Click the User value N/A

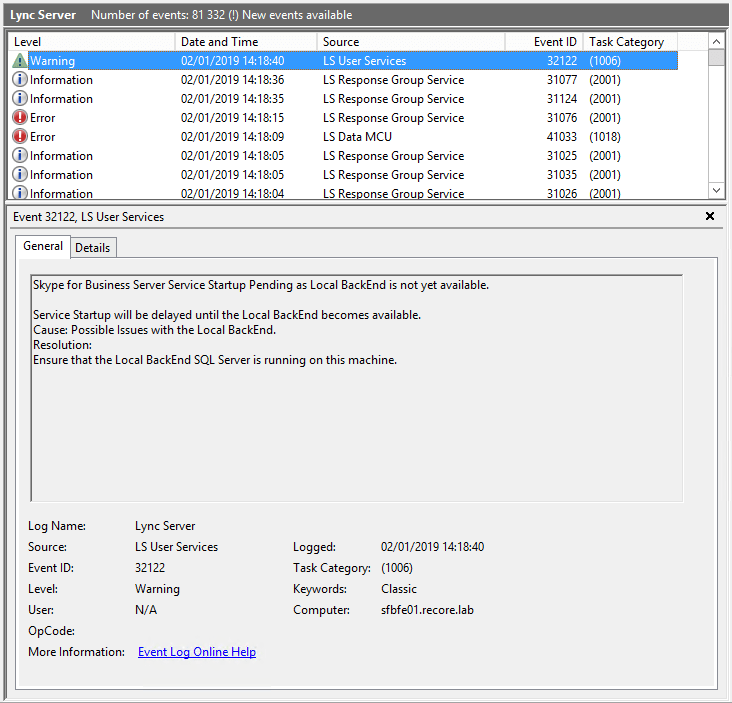pyautogui.click(x=146, y=610)
